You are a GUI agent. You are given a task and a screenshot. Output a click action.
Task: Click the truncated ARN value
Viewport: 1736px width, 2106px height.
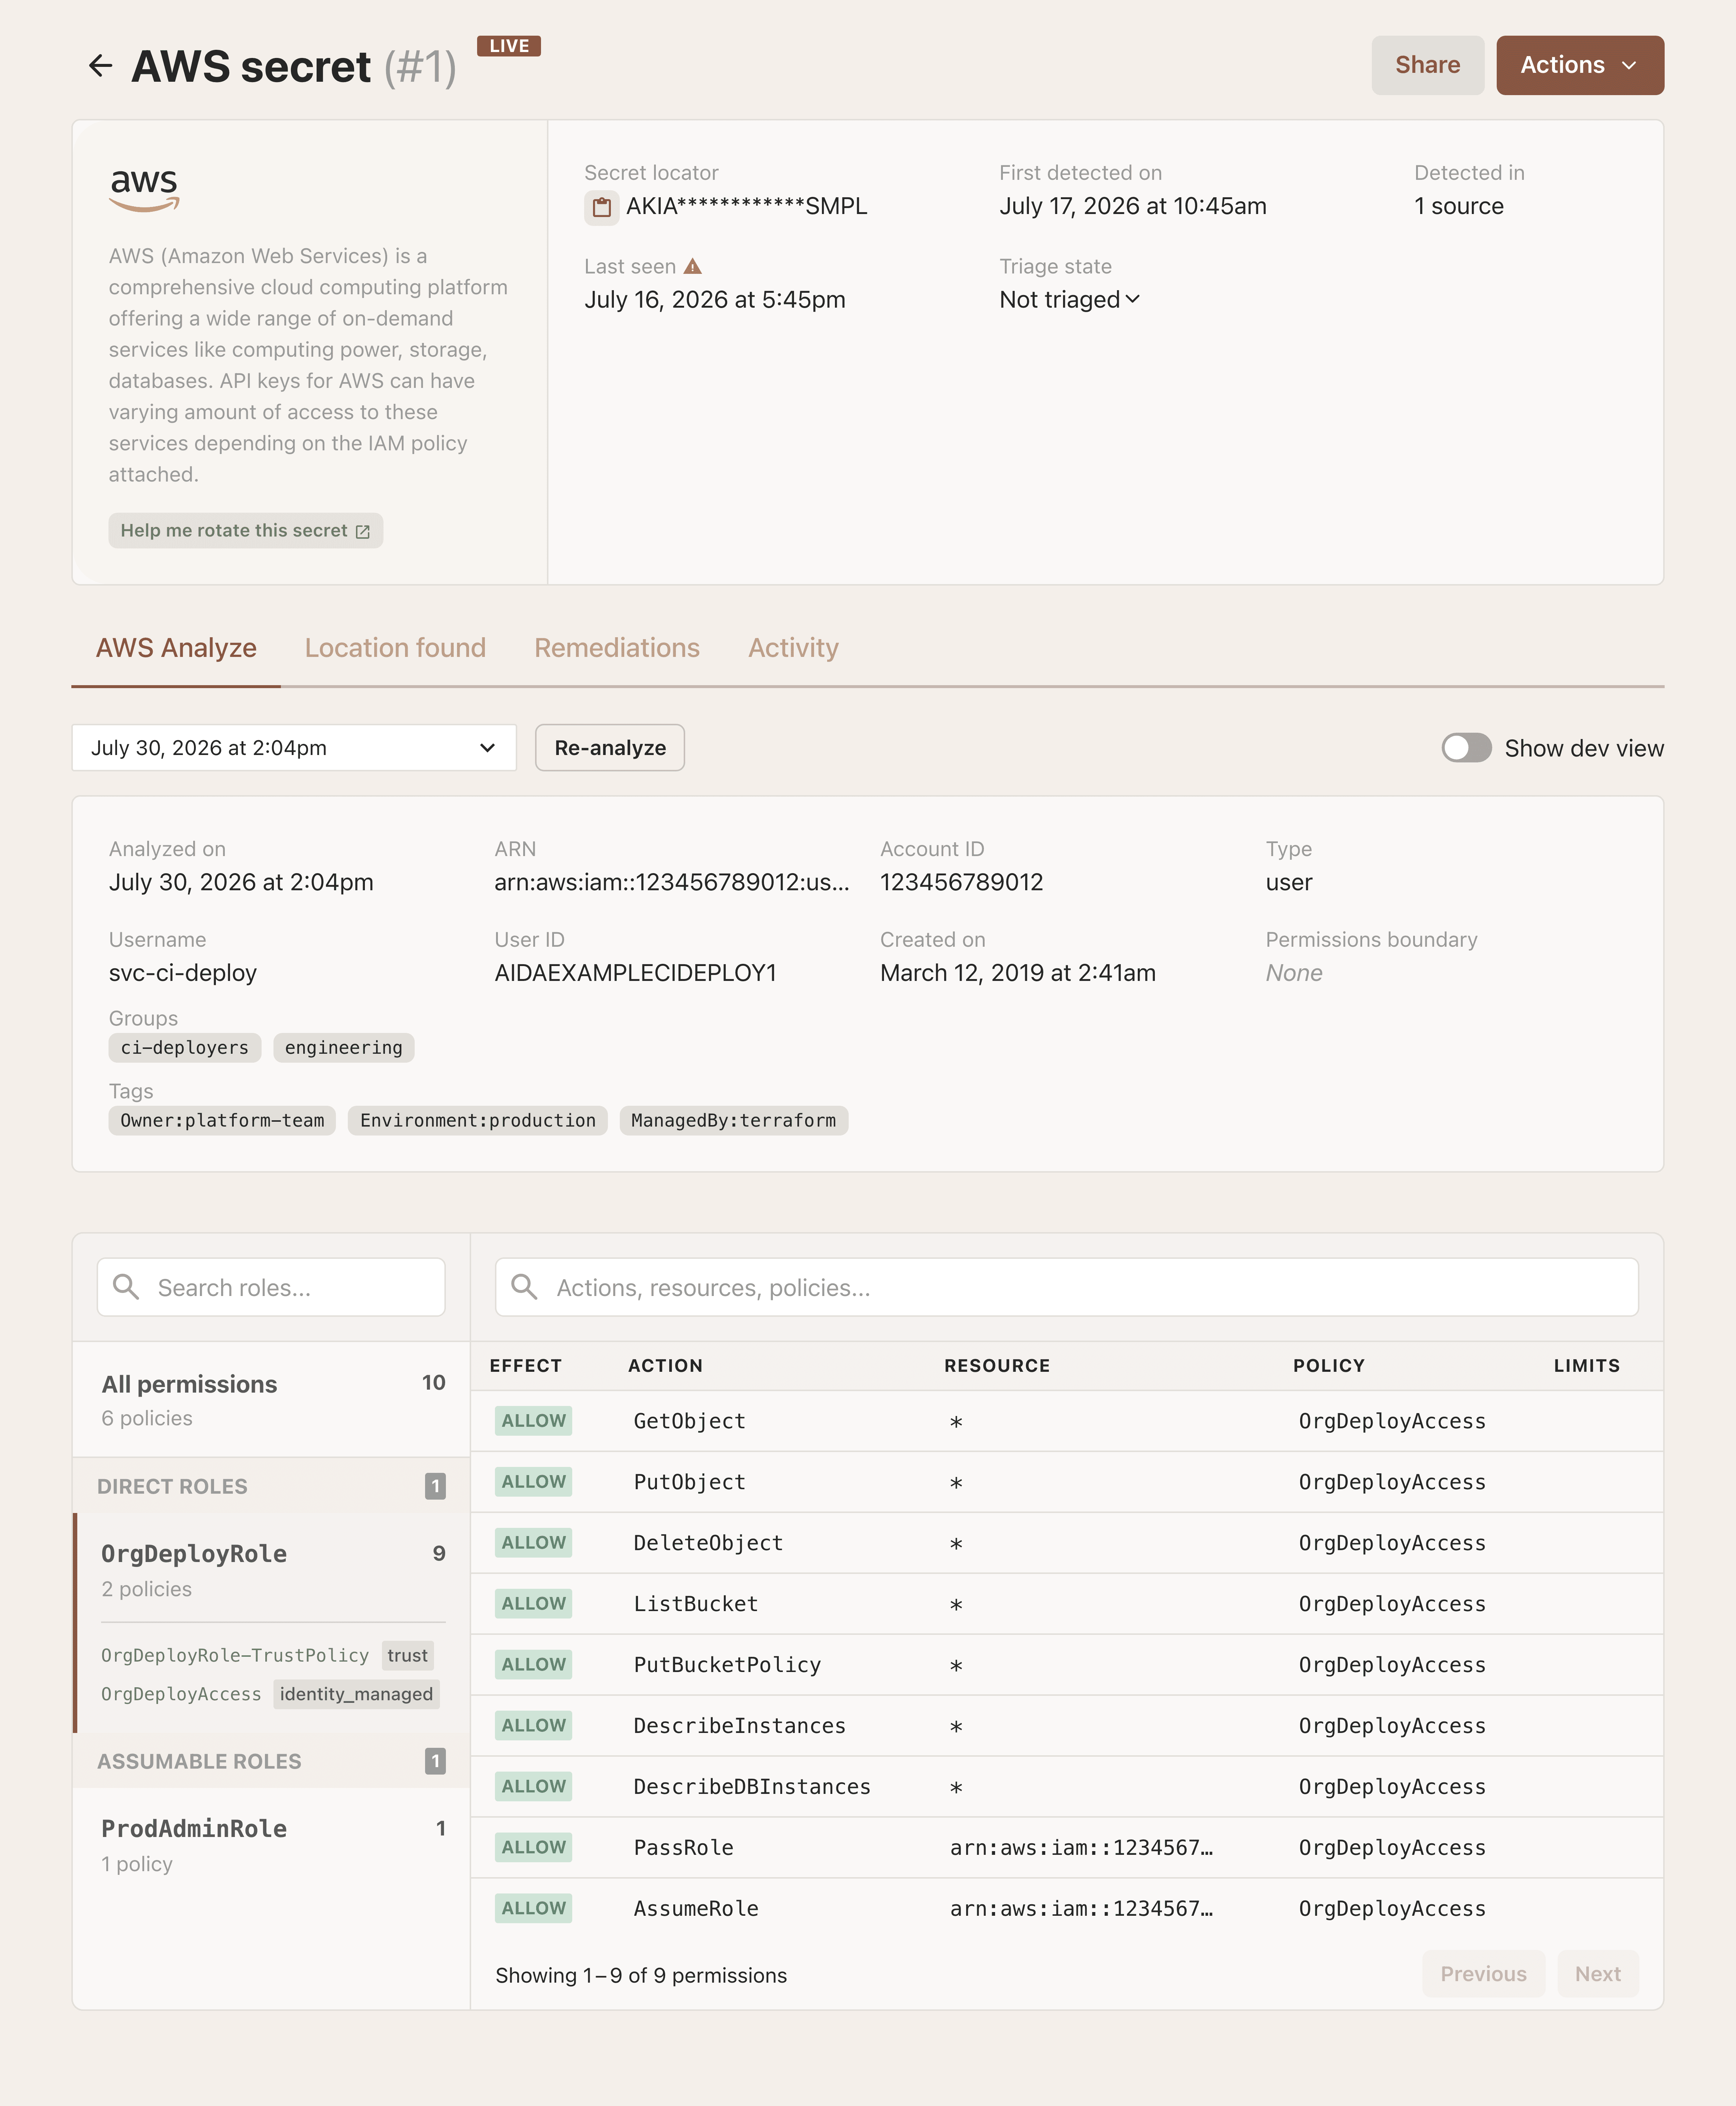672,882
